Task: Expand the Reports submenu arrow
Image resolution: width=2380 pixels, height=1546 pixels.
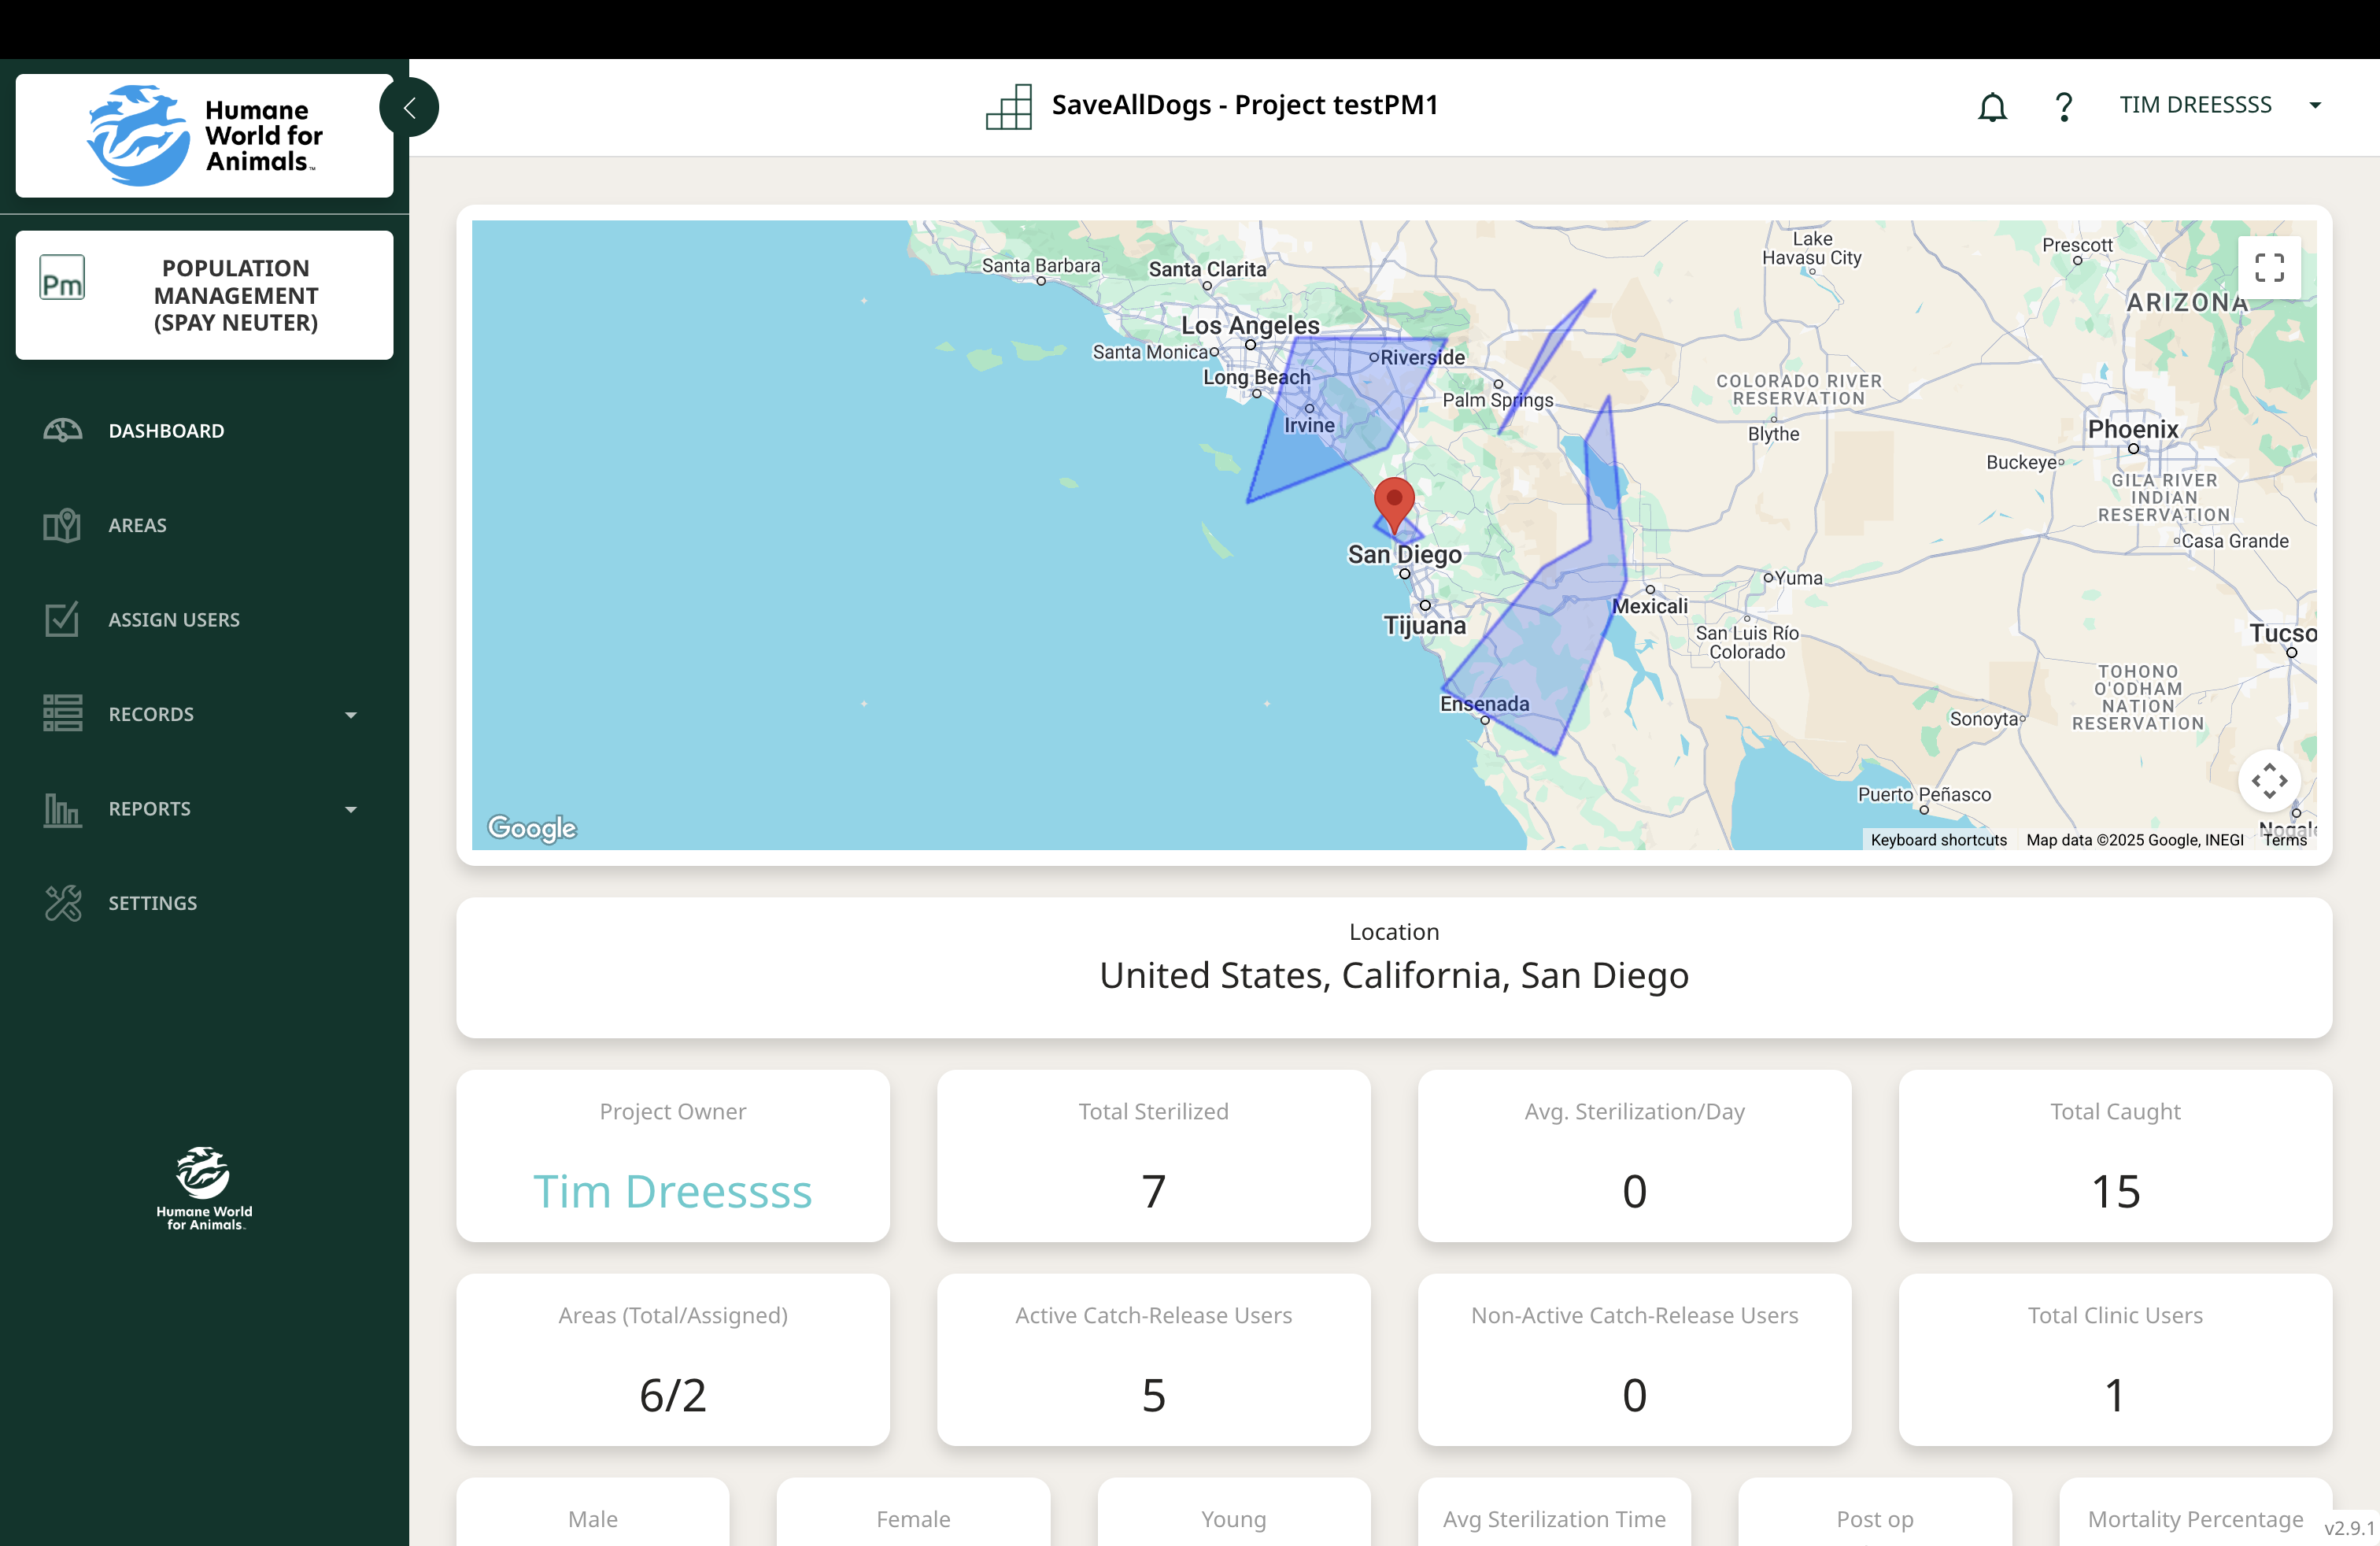Action: [x=351, y=809]
